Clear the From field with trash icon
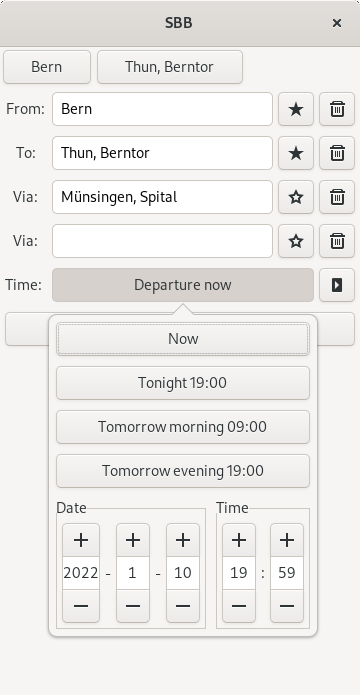 point(337,109)
